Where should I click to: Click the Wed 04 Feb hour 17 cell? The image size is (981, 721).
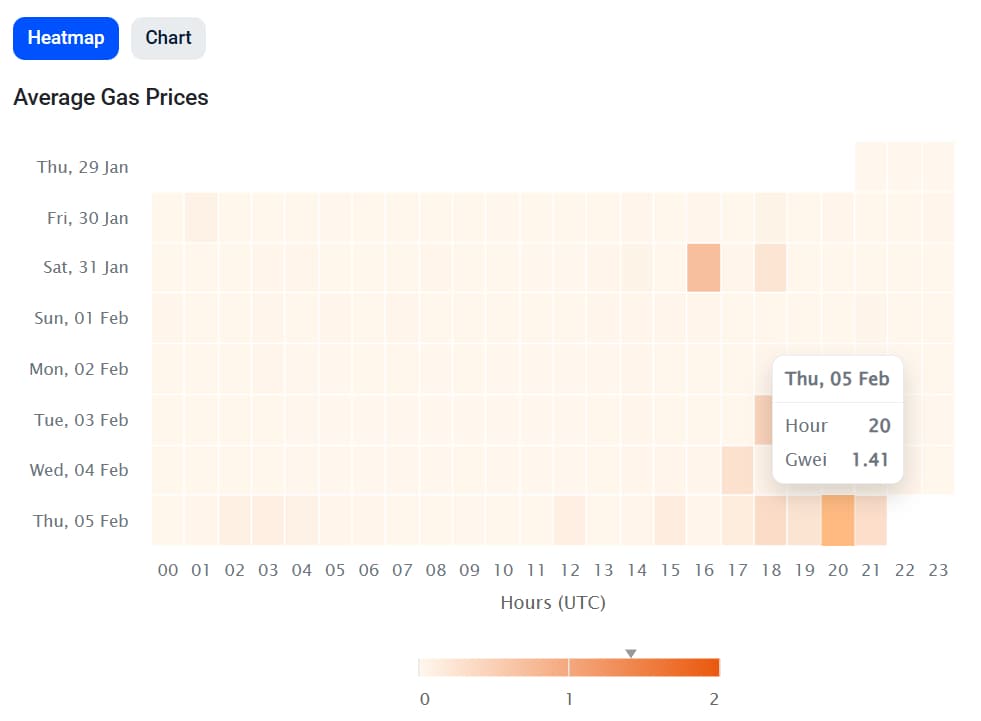(x=737, y=470)
